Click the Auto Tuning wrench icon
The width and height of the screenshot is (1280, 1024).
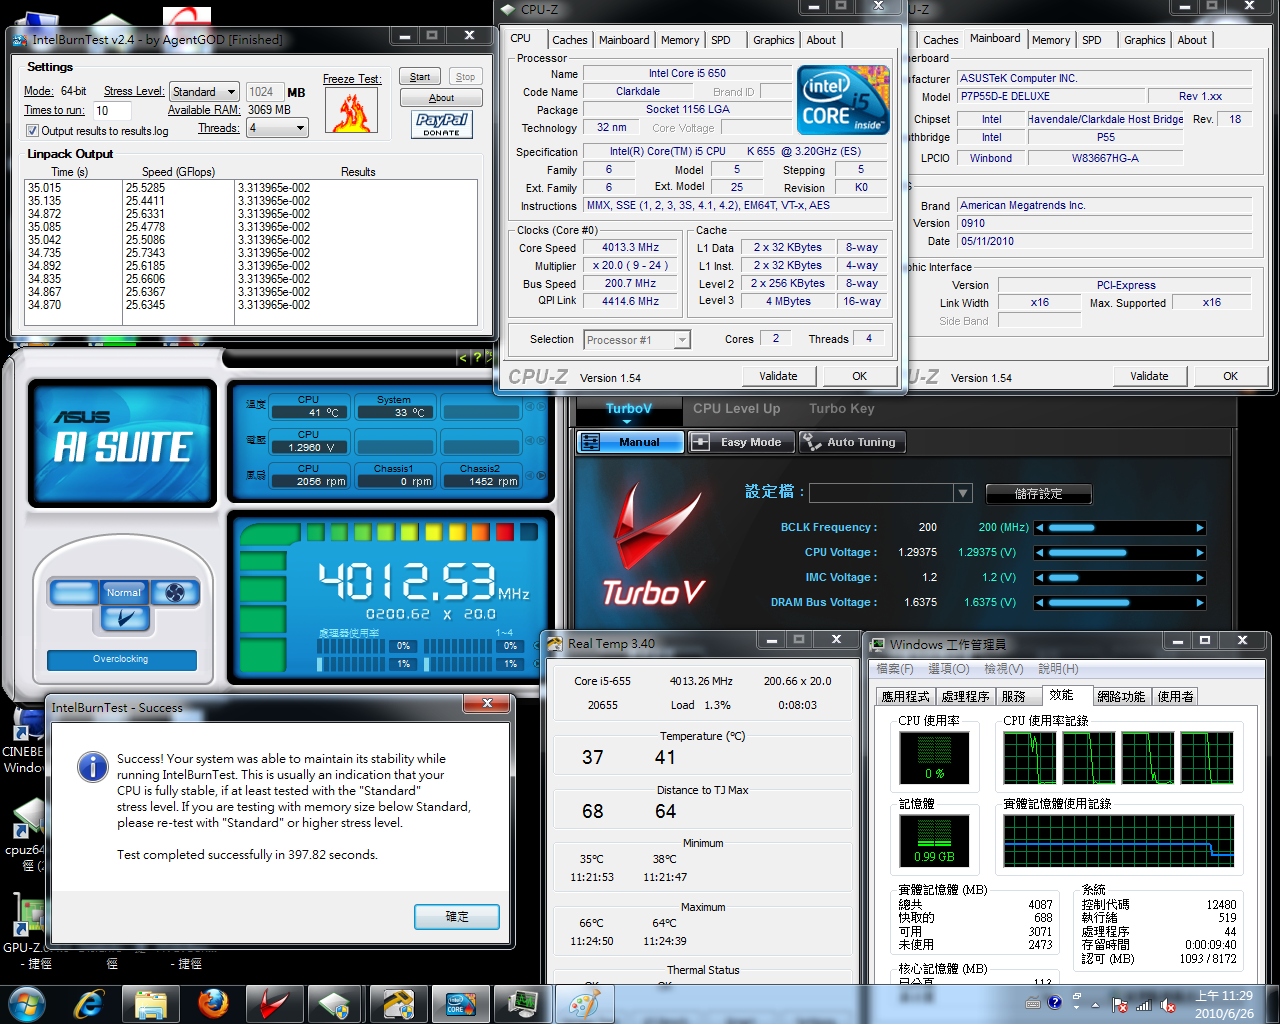click(x=811, y=441)
